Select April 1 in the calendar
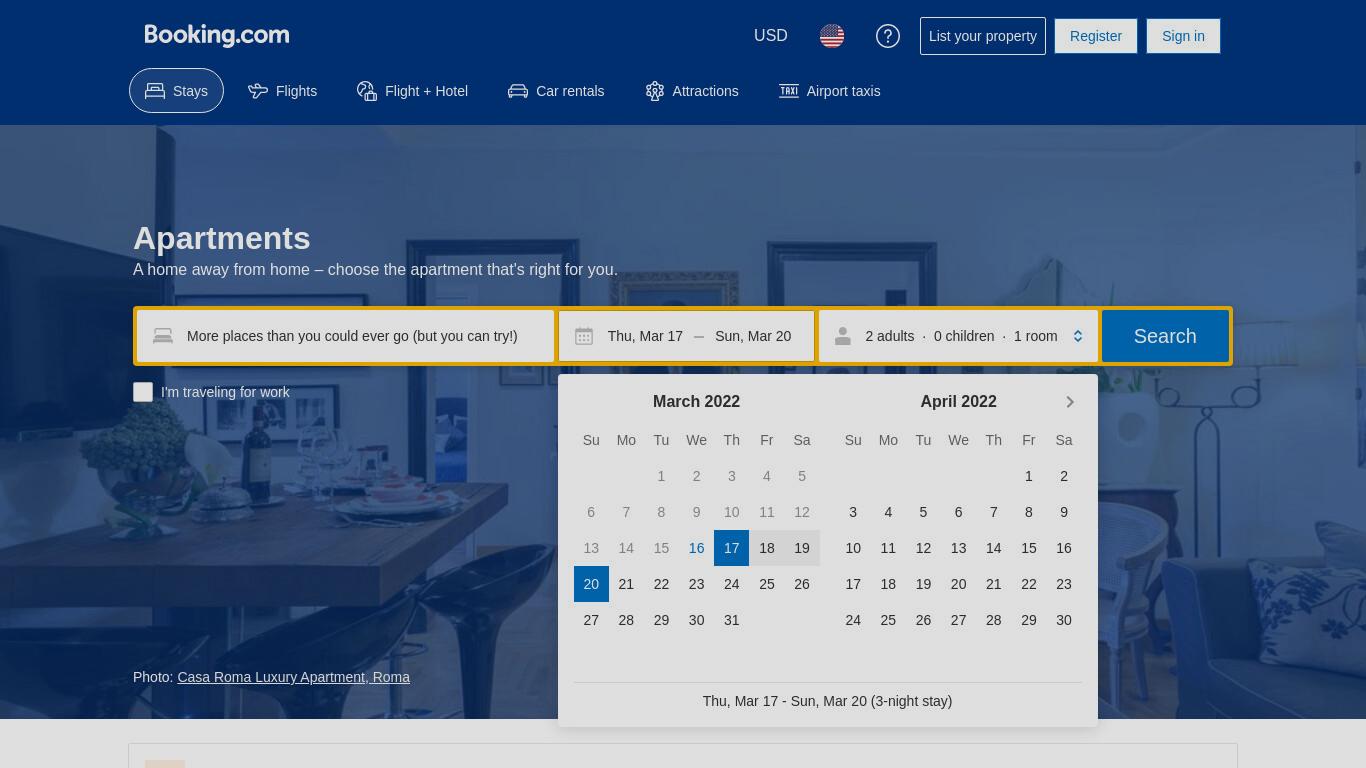This screenshot has height=768, width=1366. tap(1029, 476)
